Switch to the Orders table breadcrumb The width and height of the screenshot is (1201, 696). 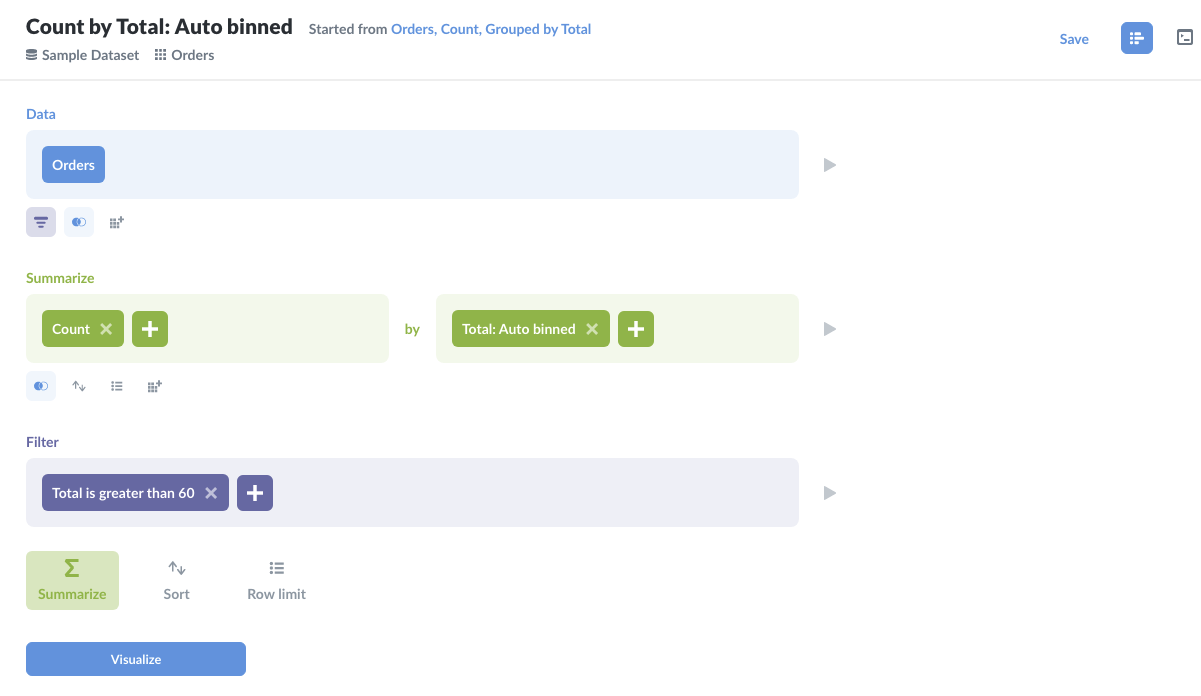(x=184, y=55)
